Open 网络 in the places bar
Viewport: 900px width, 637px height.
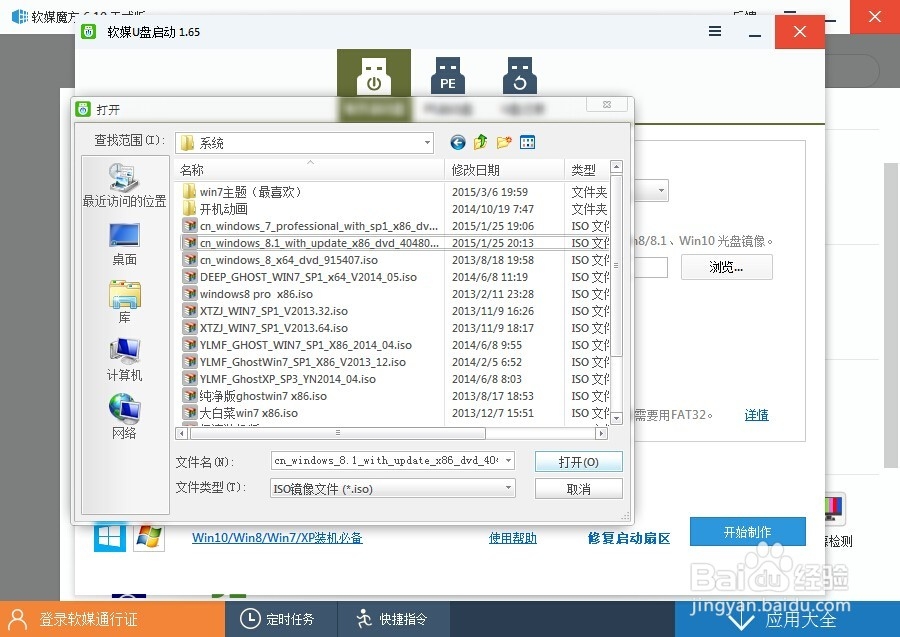point(125,417)
